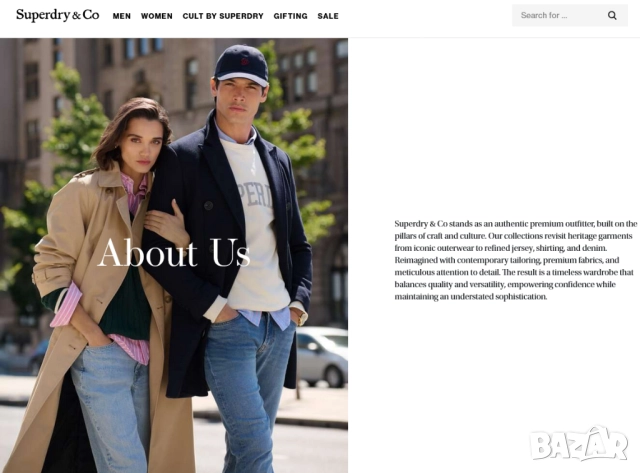Click the BAZAR watermark logo
This screenshot has height=473, width=640.
tap(578, 443)
